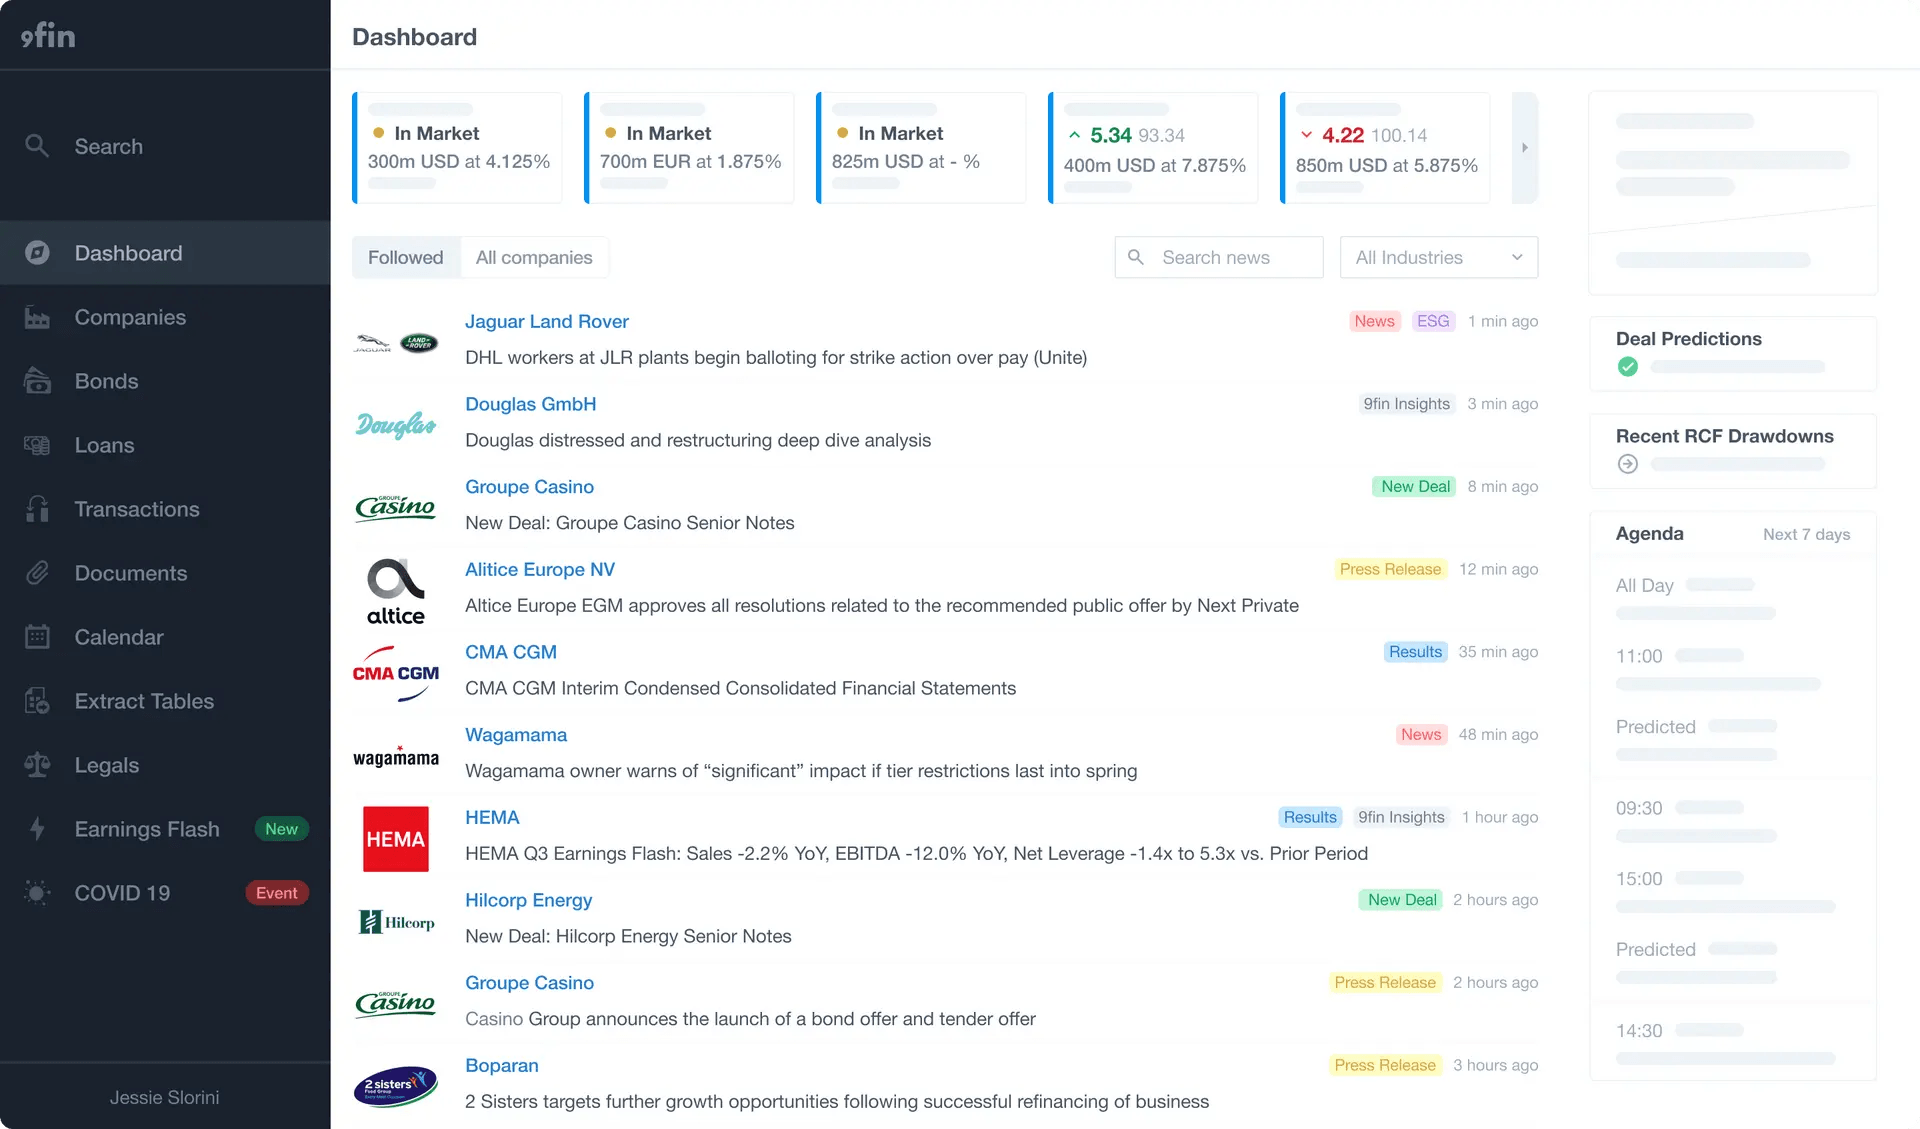Switch to the All companies tab
The width and height of the screenshot is (1920, 1129).
click(534, 257)
